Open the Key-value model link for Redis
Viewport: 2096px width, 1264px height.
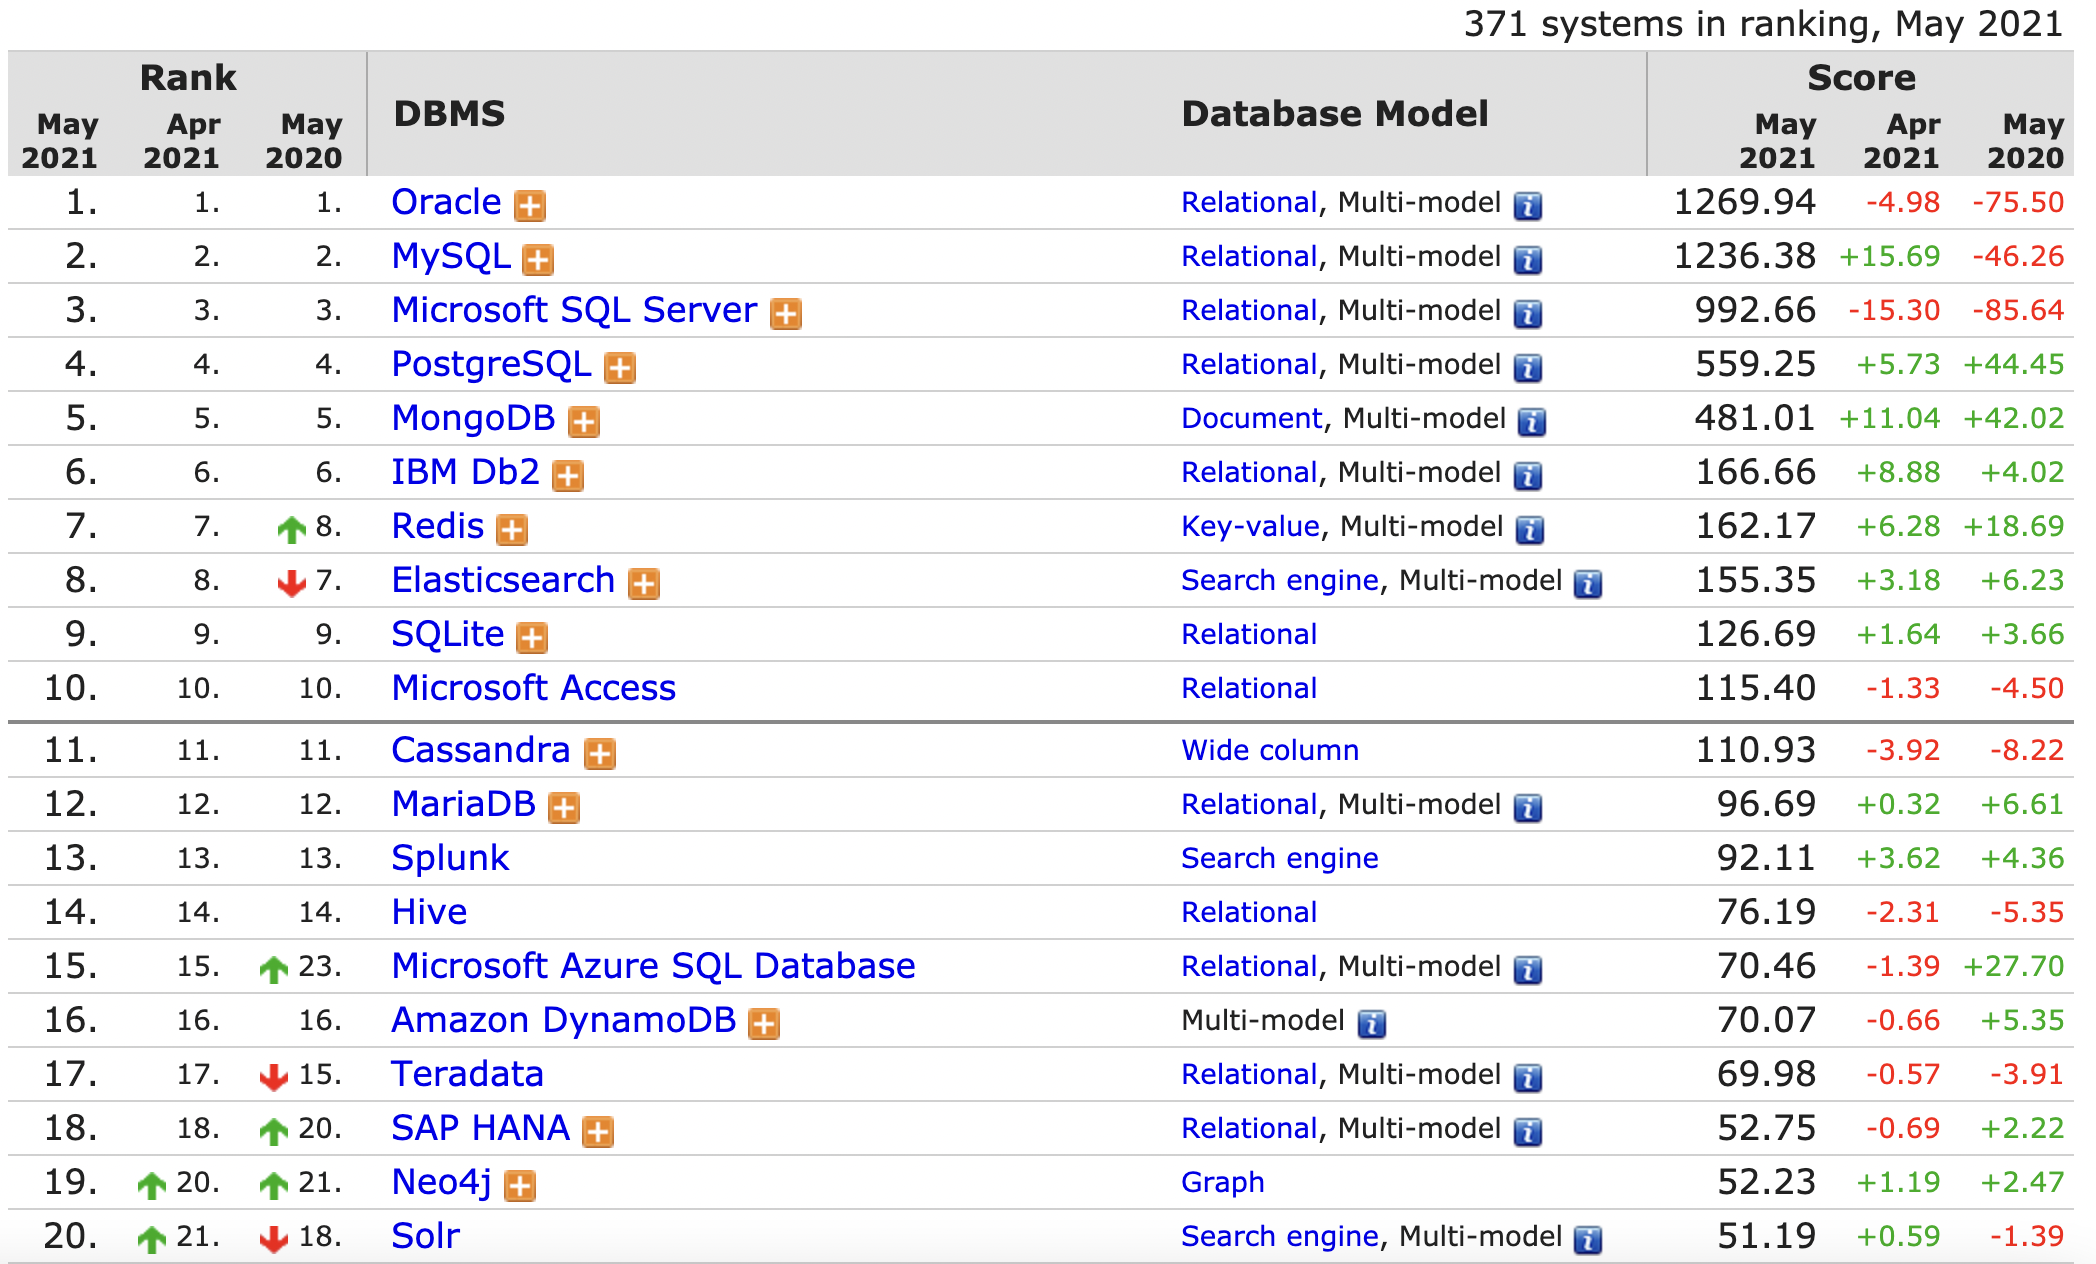tap(1250, 526)
